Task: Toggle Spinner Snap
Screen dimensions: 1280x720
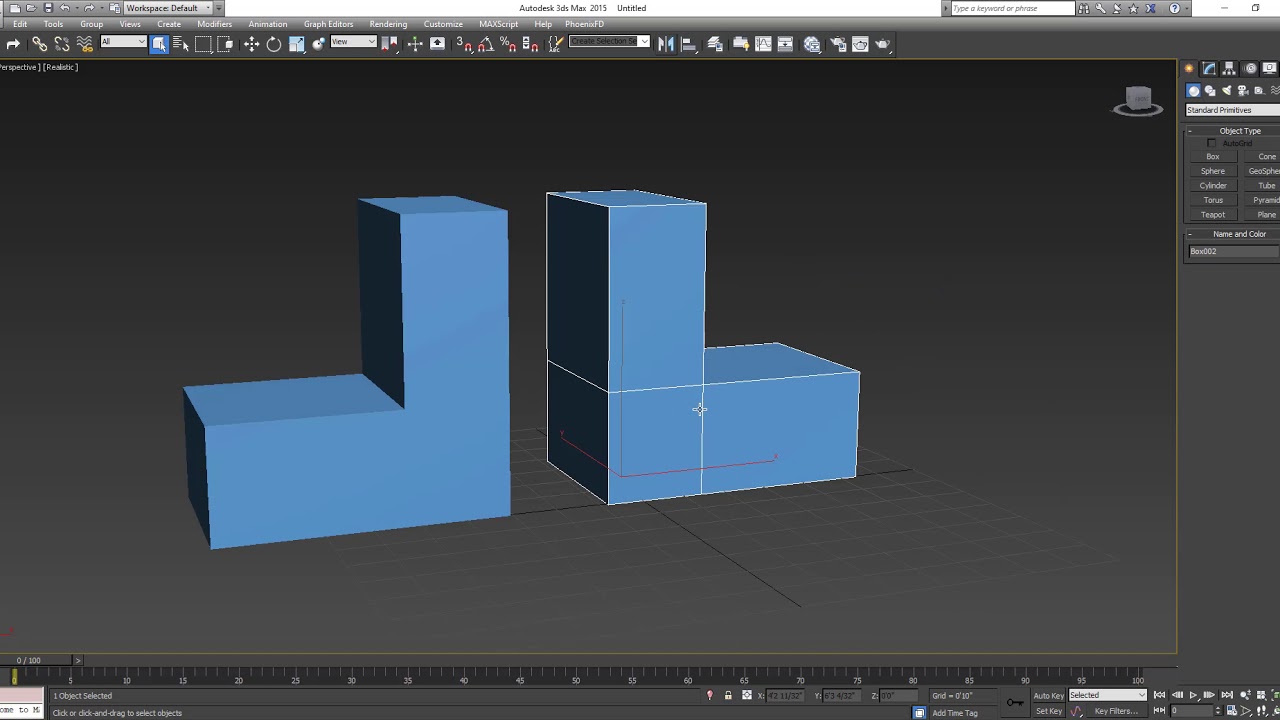Action: [530, 44]
